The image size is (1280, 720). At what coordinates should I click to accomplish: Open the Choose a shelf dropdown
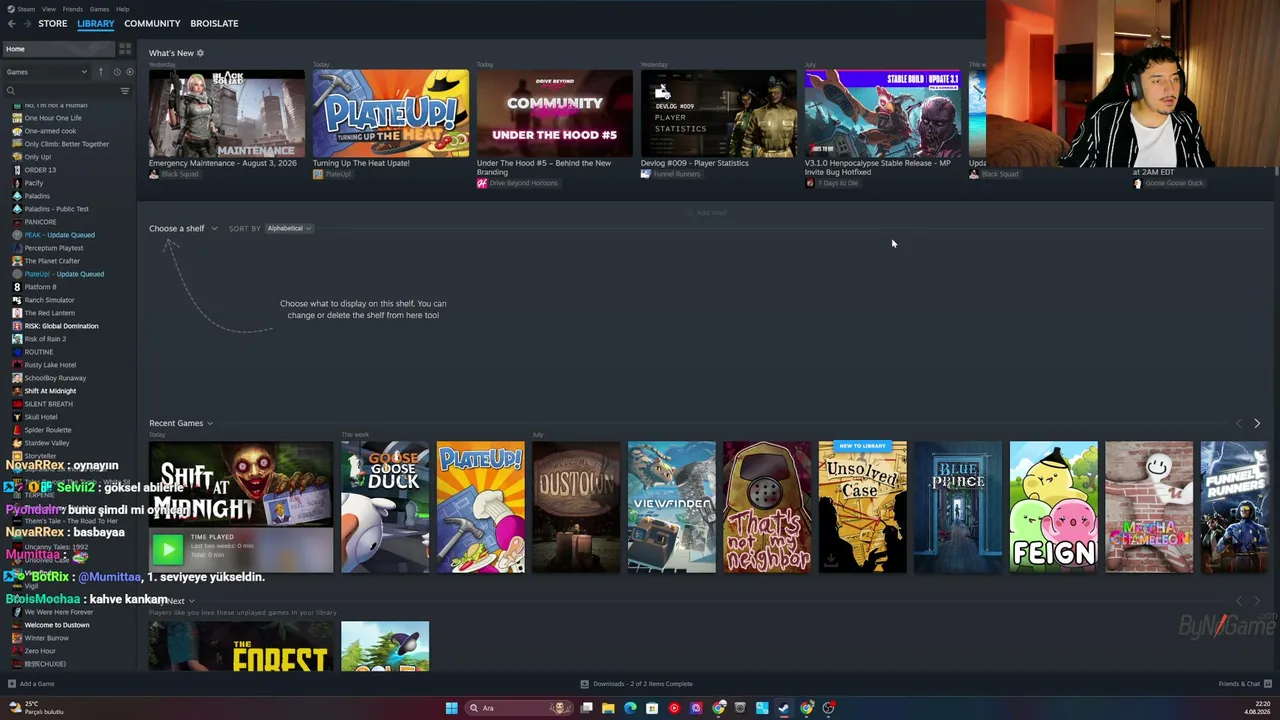[x=183, y=229]
